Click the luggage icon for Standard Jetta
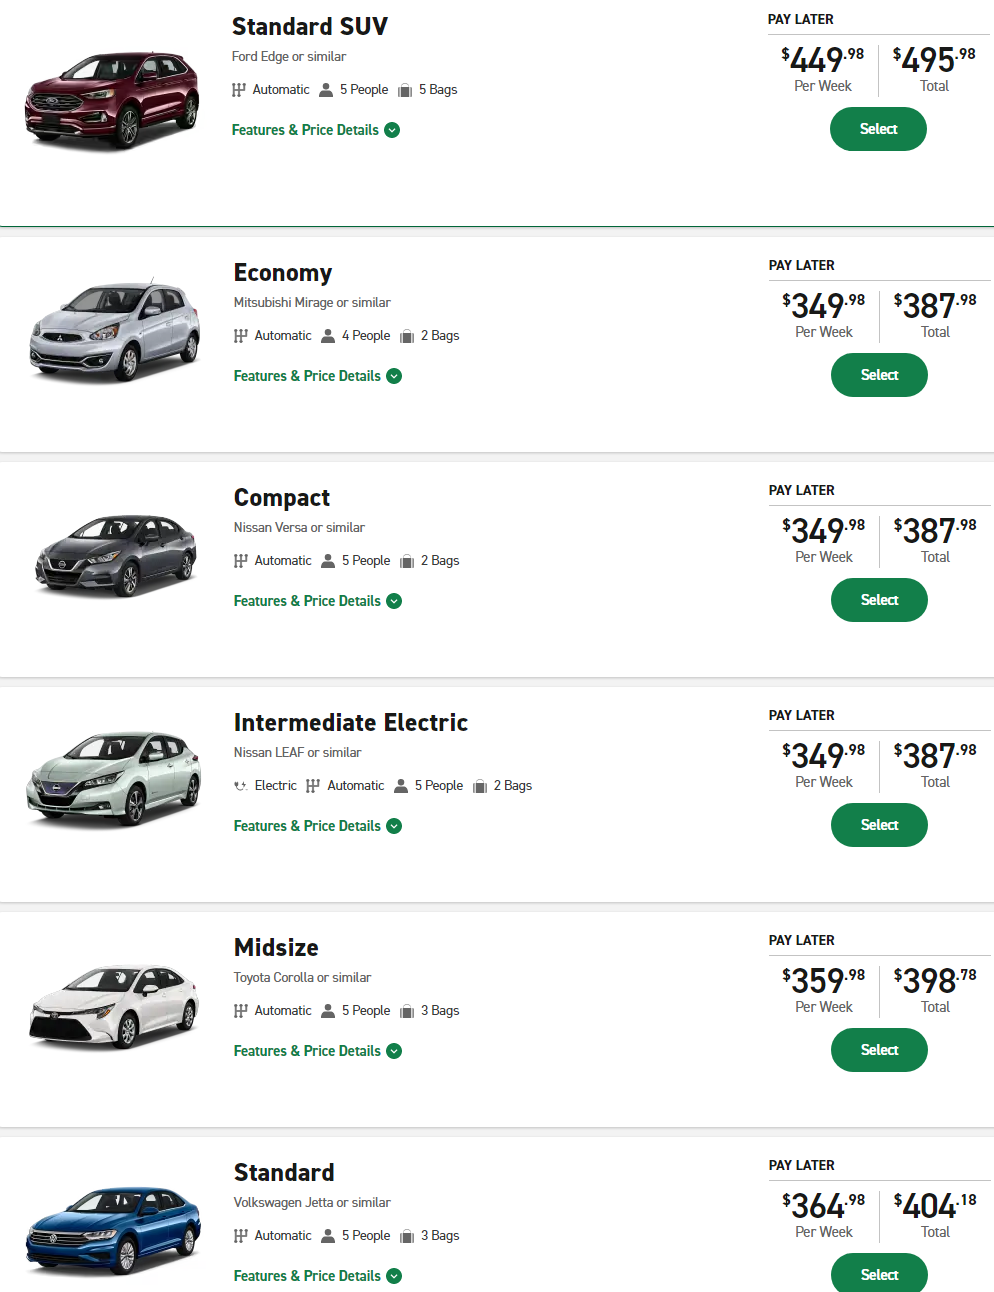This screenshot has height=1292, width=994. pyautogui.click(x=407, y=1236)
